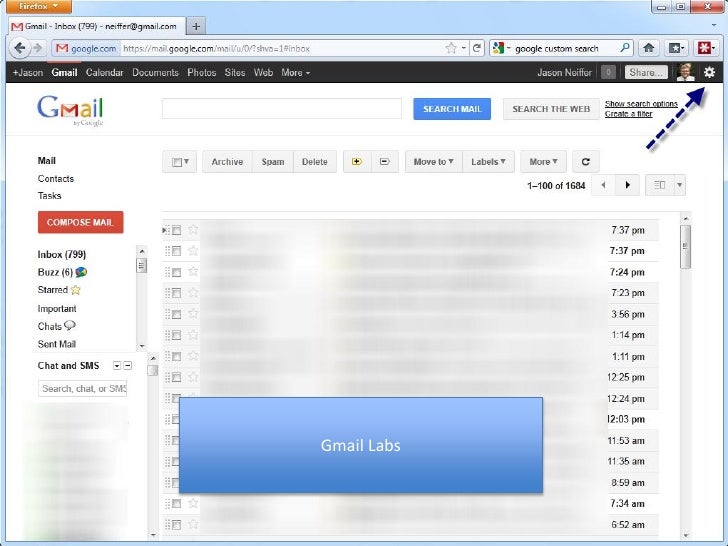Open Chat and SMS options arrow

117,366
